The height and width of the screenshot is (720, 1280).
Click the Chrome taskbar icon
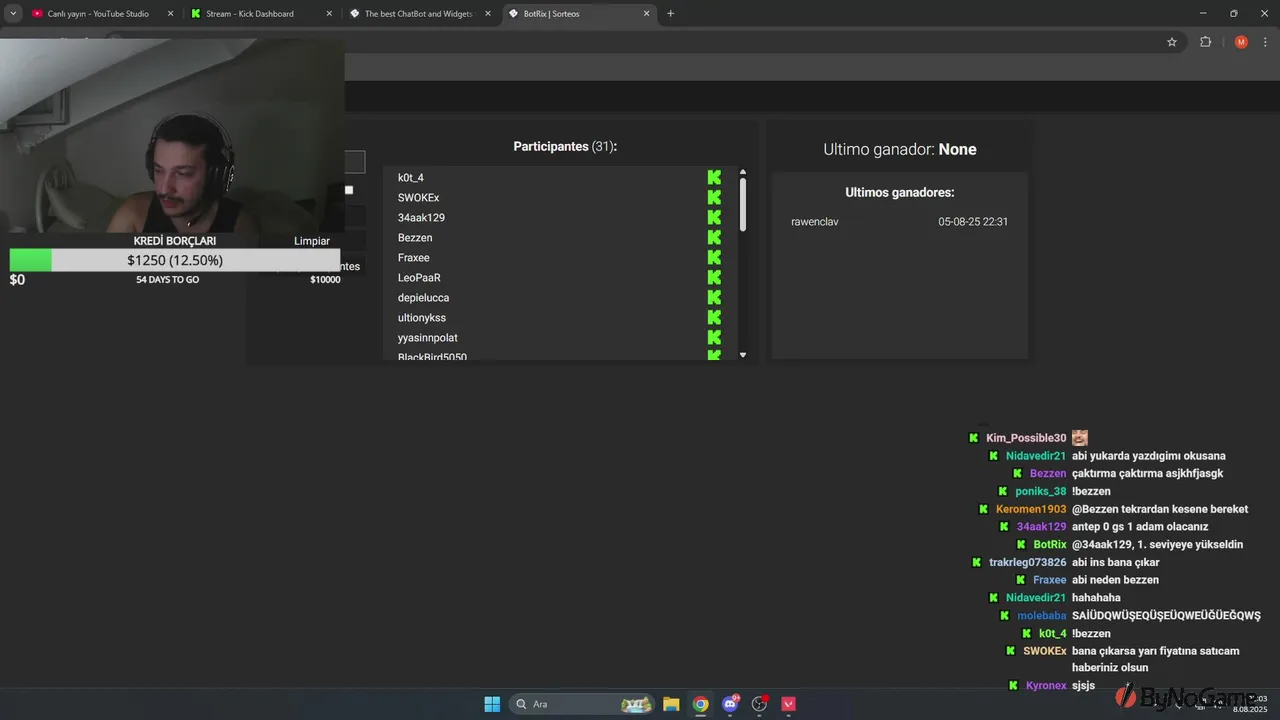tap(701, 704)
